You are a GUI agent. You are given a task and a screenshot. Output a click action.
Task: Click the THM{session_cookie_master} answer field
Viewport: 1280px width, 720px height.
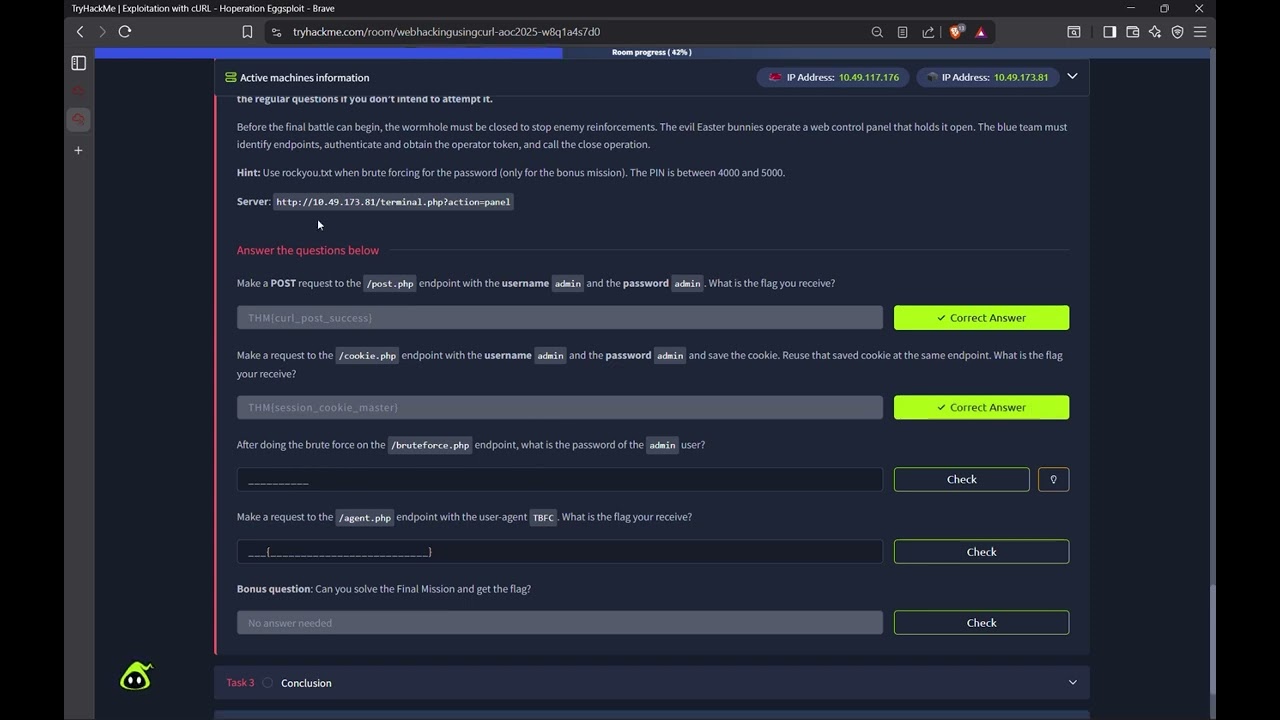(x=560, y=407)
